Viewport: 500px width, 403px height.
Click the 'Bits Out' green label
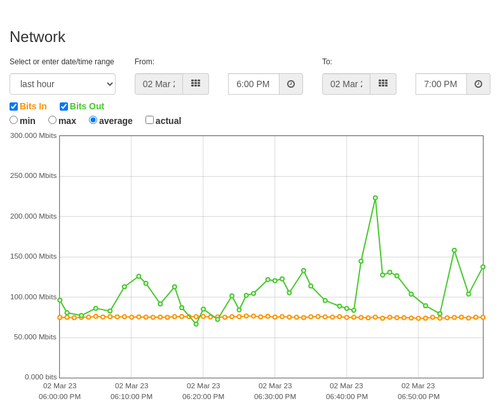[x=87, y=106]
